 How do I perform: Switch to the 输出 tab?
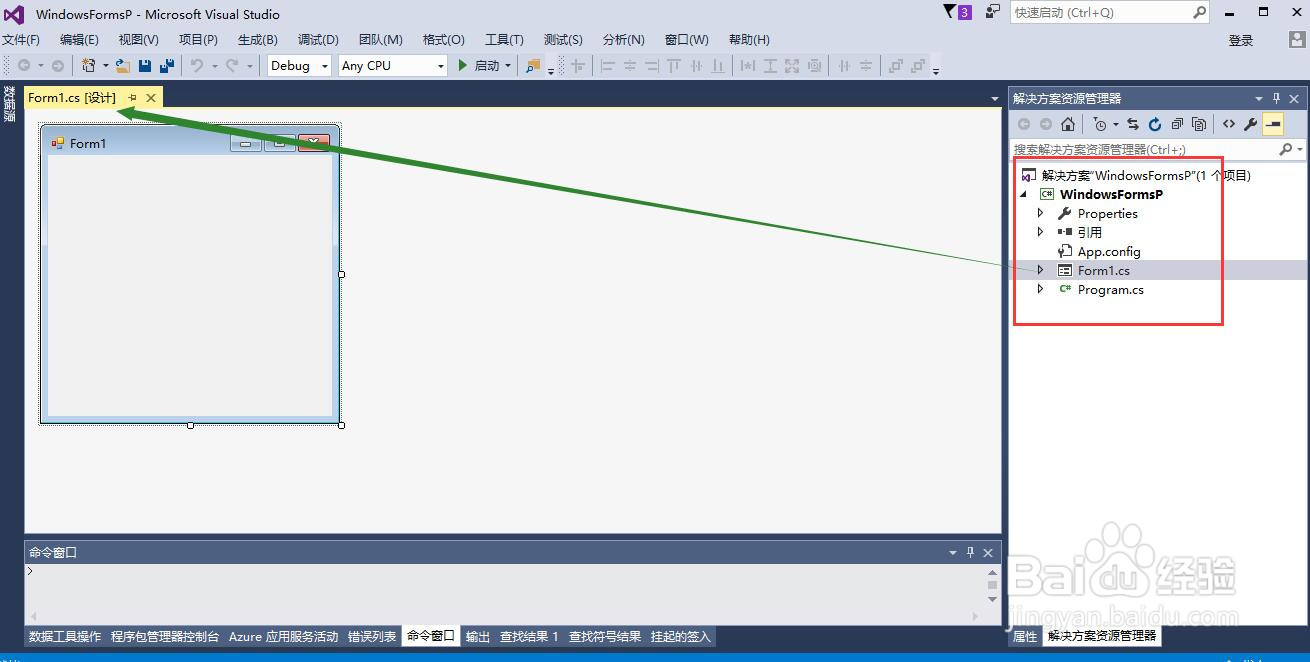[478, 636]
